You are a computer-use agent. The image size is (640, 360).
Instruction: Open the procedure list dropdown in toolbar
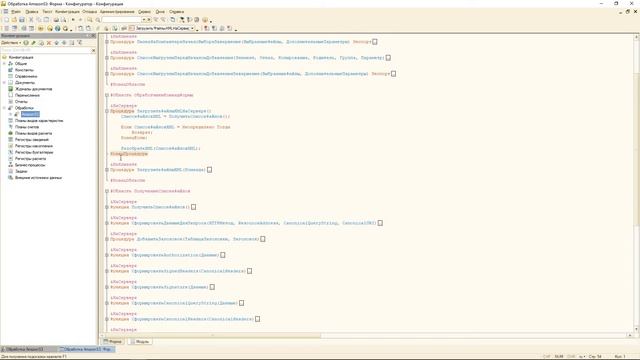click(x=192, y=29)
